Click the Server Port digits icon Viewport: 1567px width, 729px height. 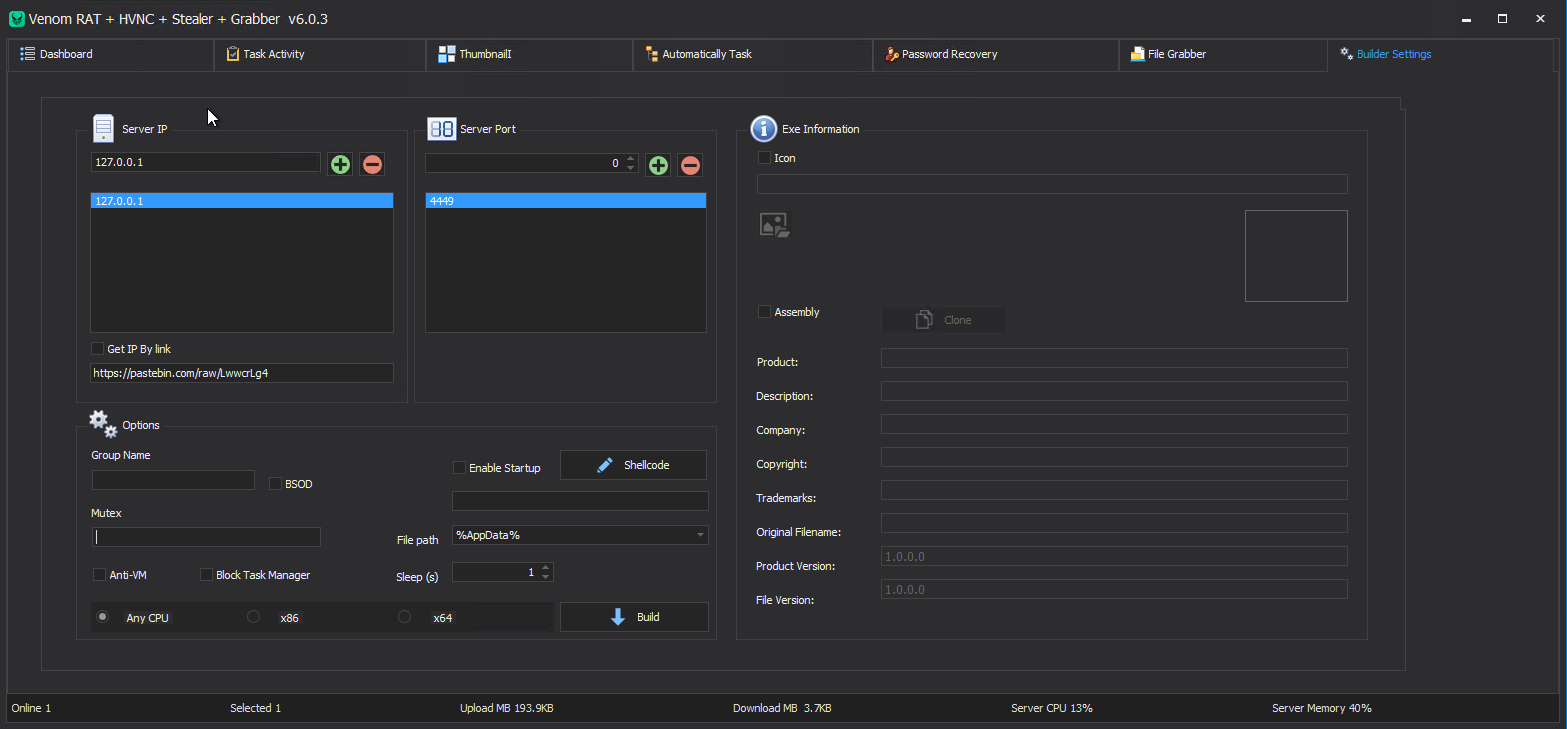[x=441, y=128]
